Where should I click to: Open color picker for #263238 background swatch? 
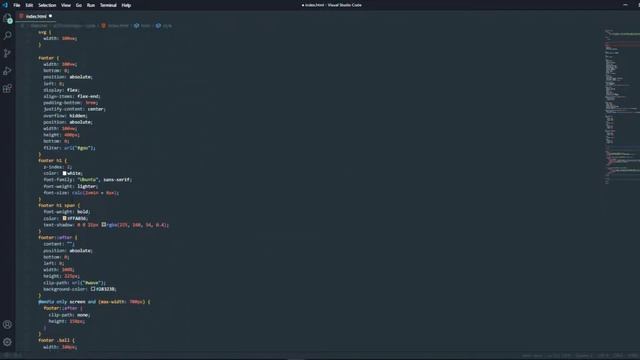(93, 289)
